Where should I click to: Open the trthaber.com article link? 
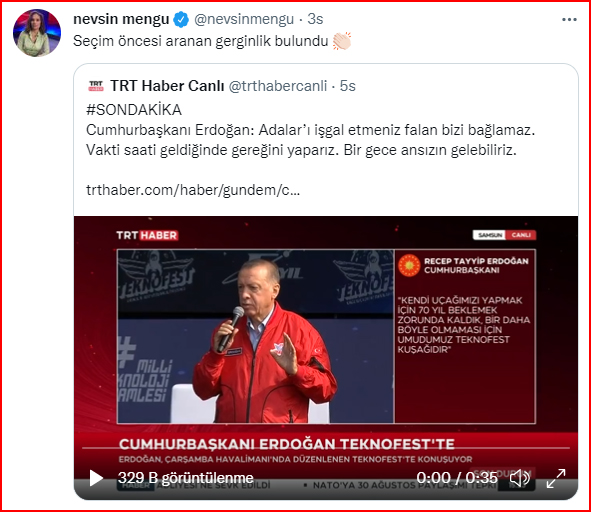[193, 190]
